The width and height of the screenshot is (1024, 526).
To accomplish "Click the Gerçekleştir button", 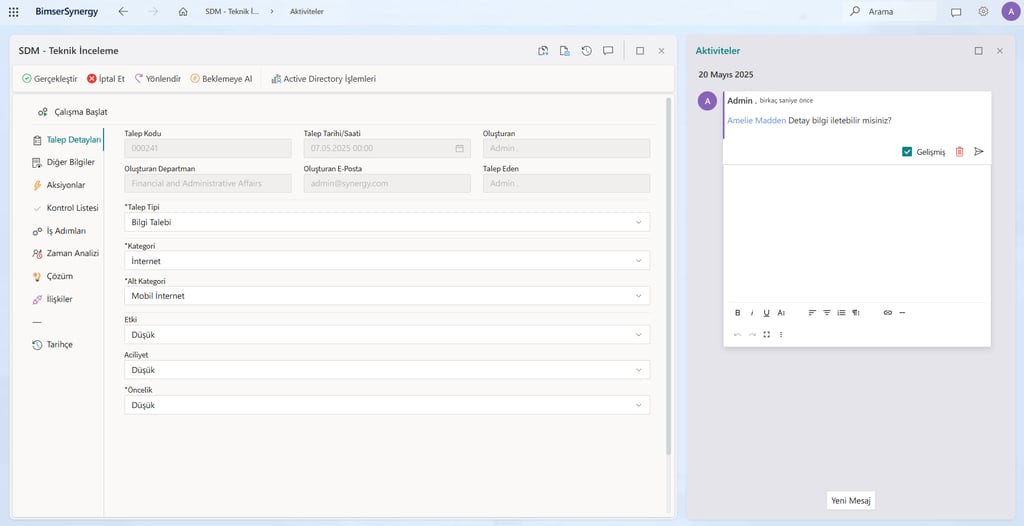I will click(x=50, y=78).
